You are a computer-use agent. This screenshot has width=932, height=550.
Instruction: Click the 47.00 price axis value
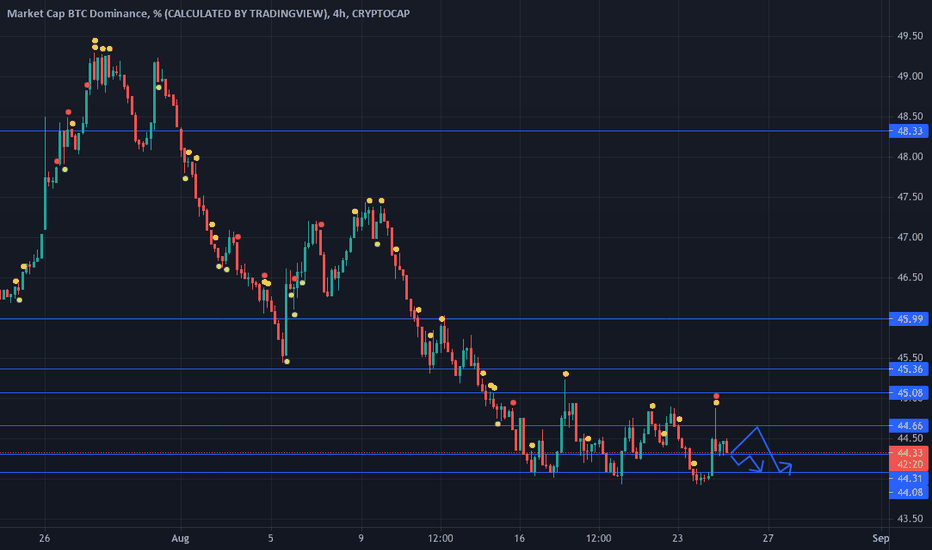point(910,237)
